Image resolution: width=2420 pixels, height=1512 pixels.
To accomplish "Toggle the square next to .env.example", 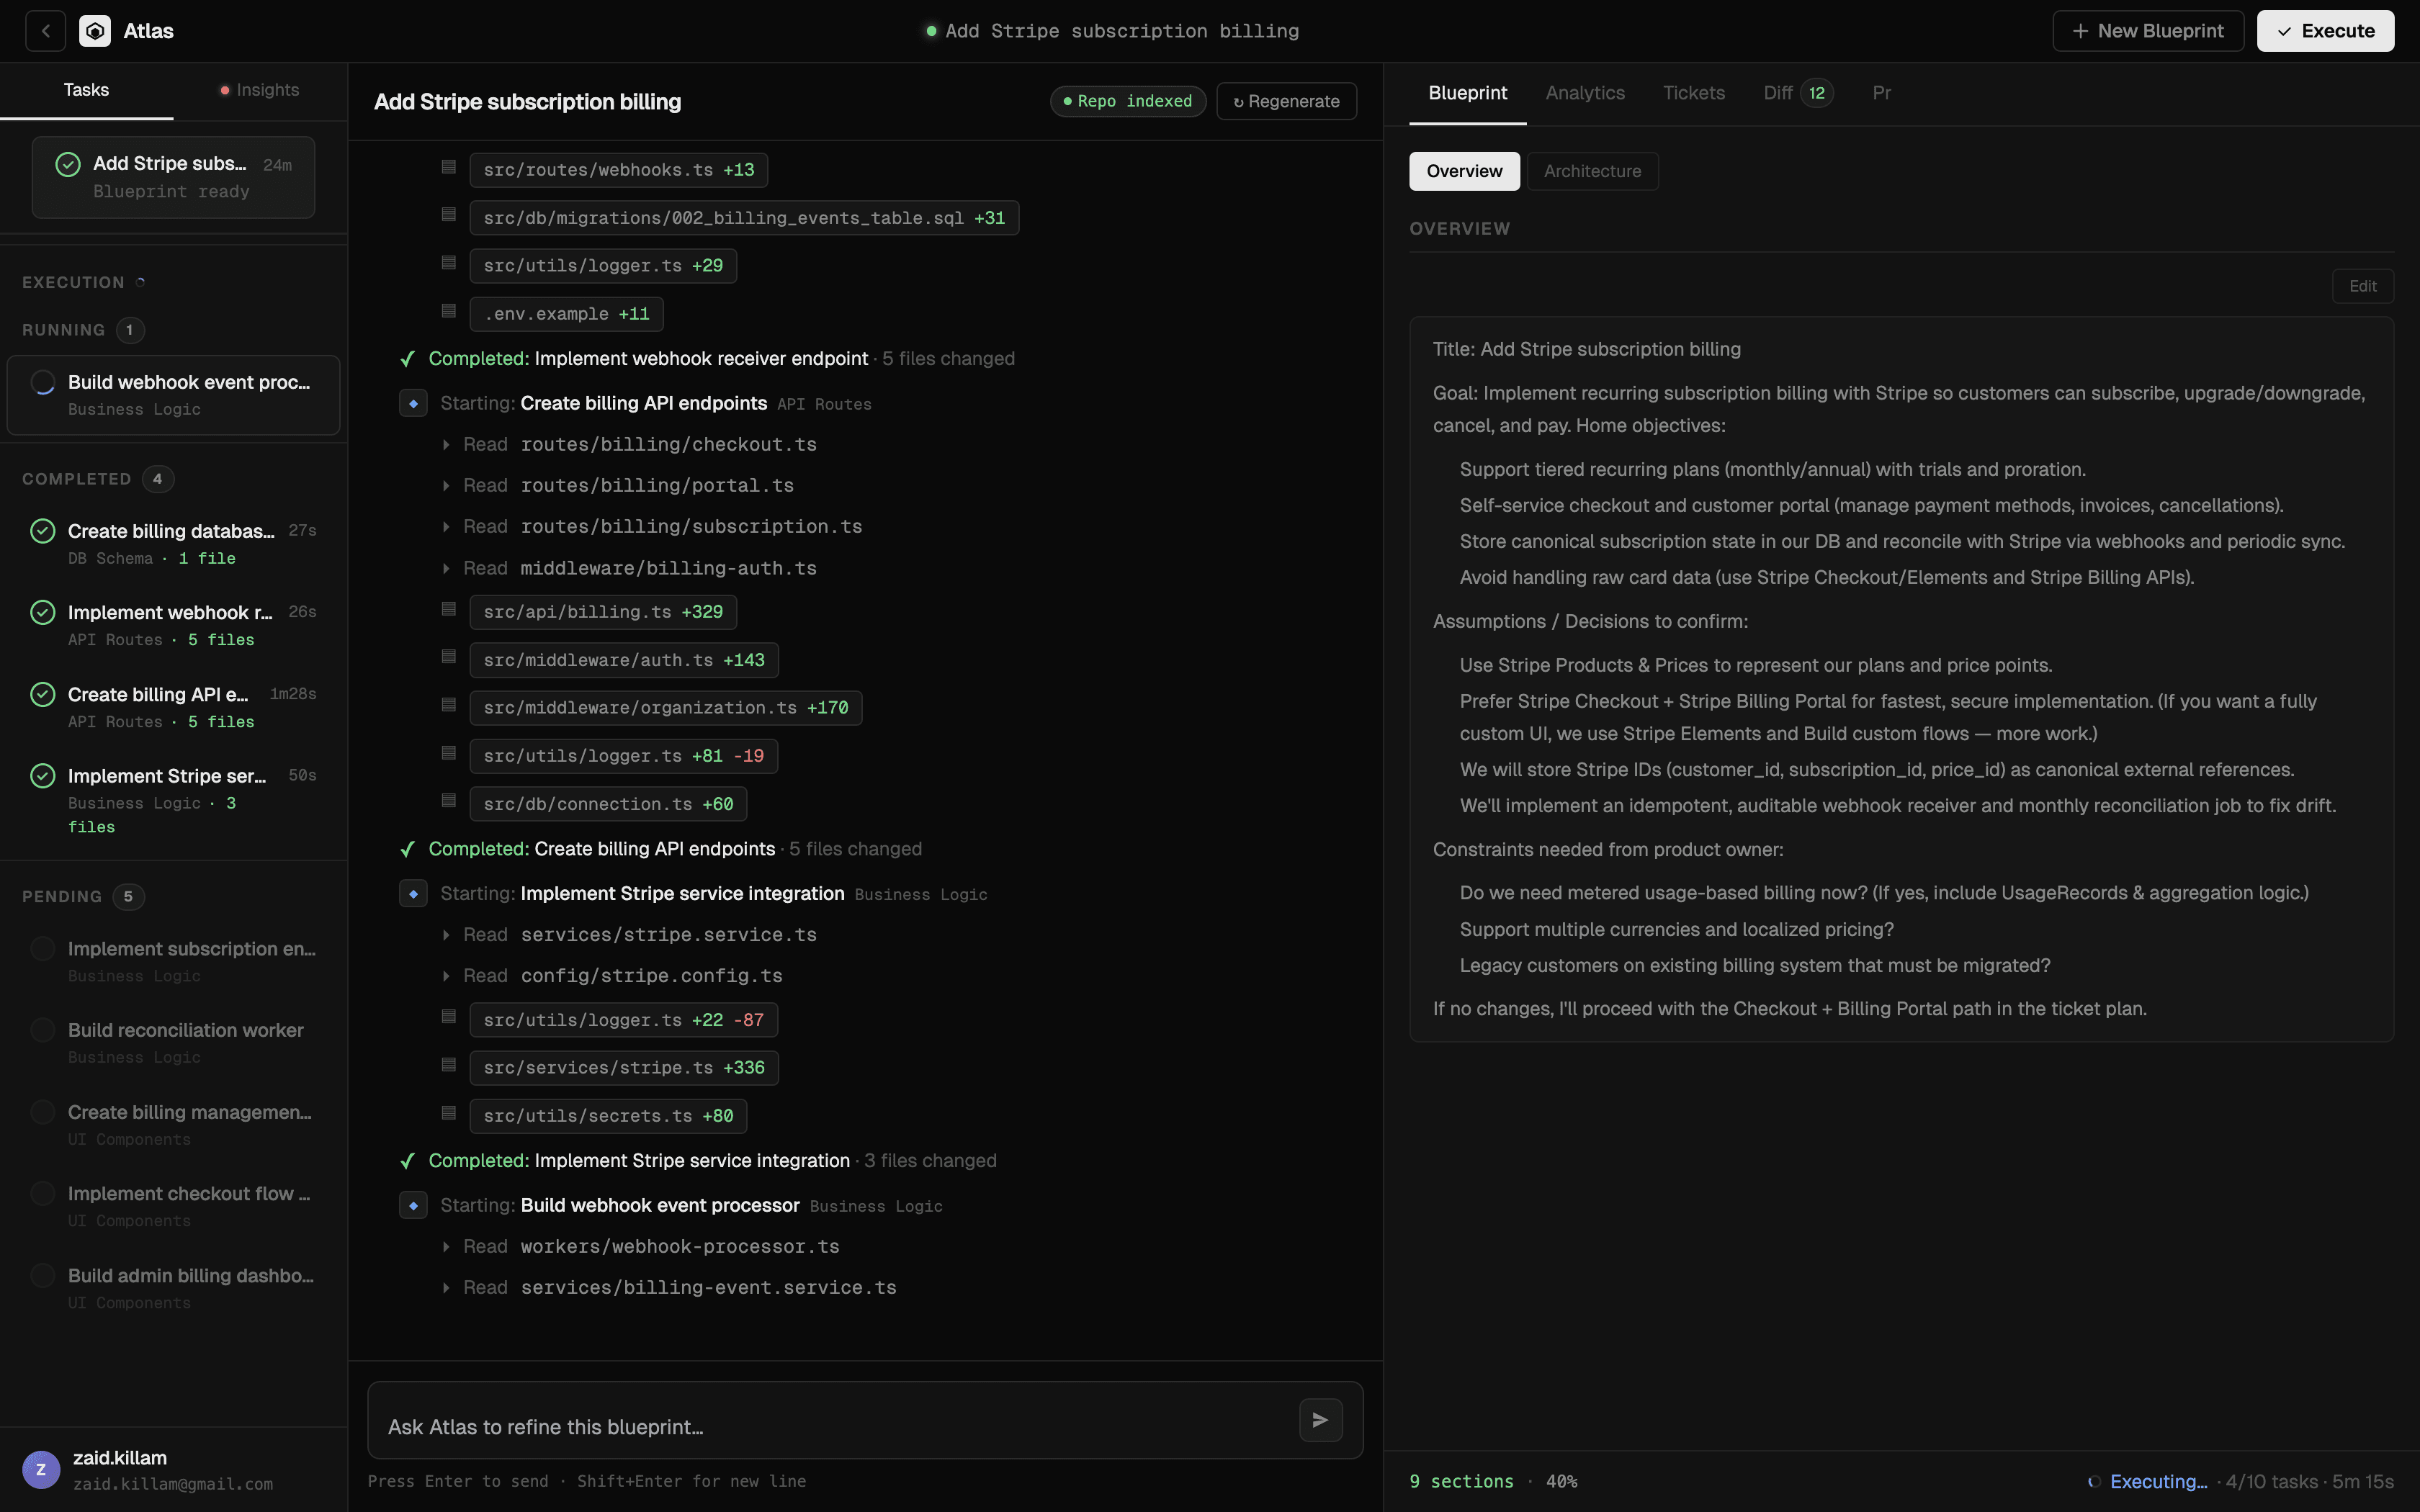I will tap(449, 312).
